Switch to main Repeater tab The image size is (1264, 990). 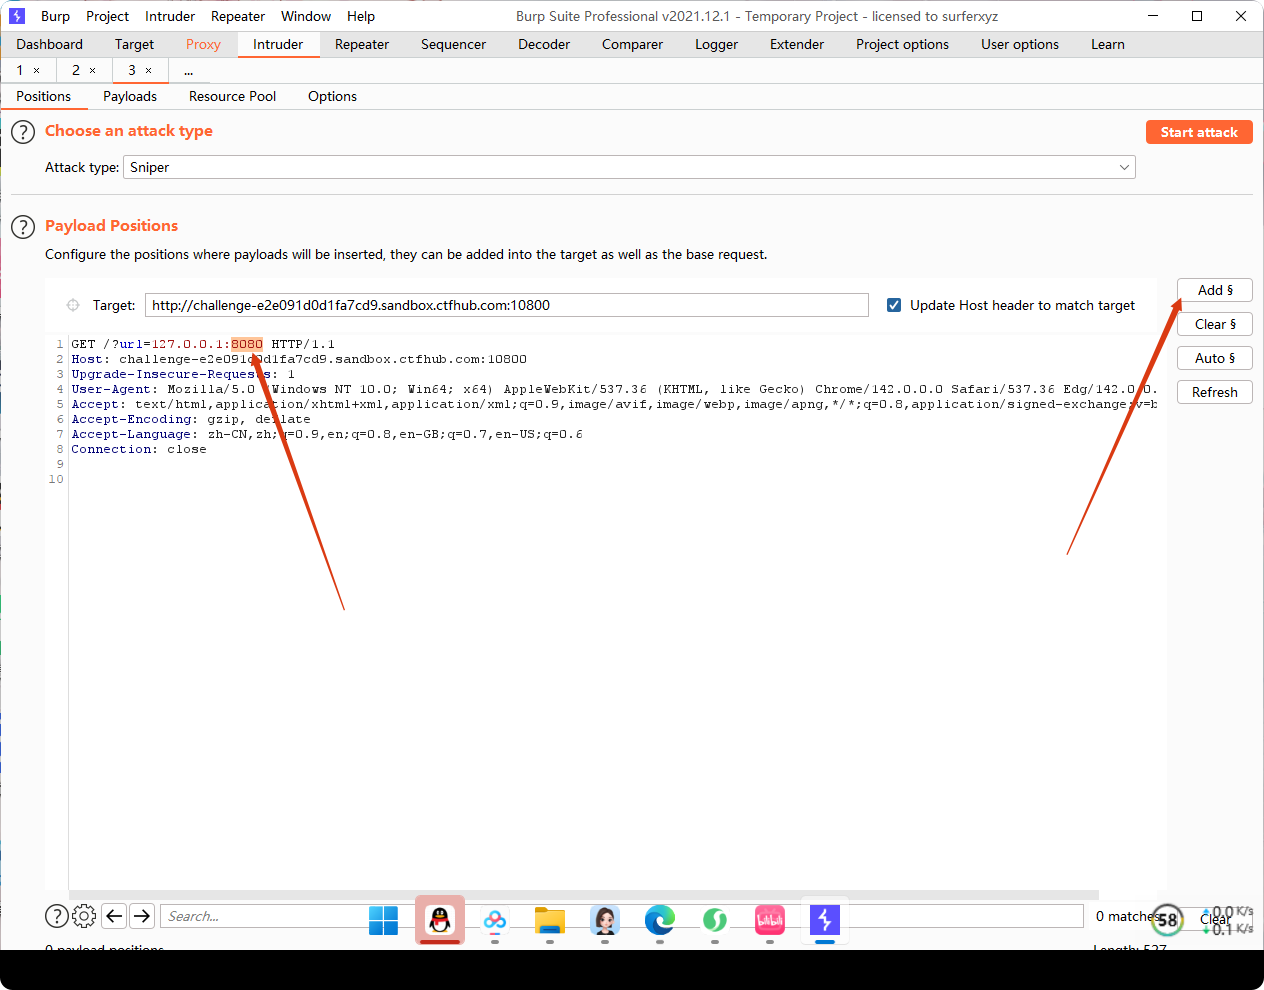coord(362,44)
